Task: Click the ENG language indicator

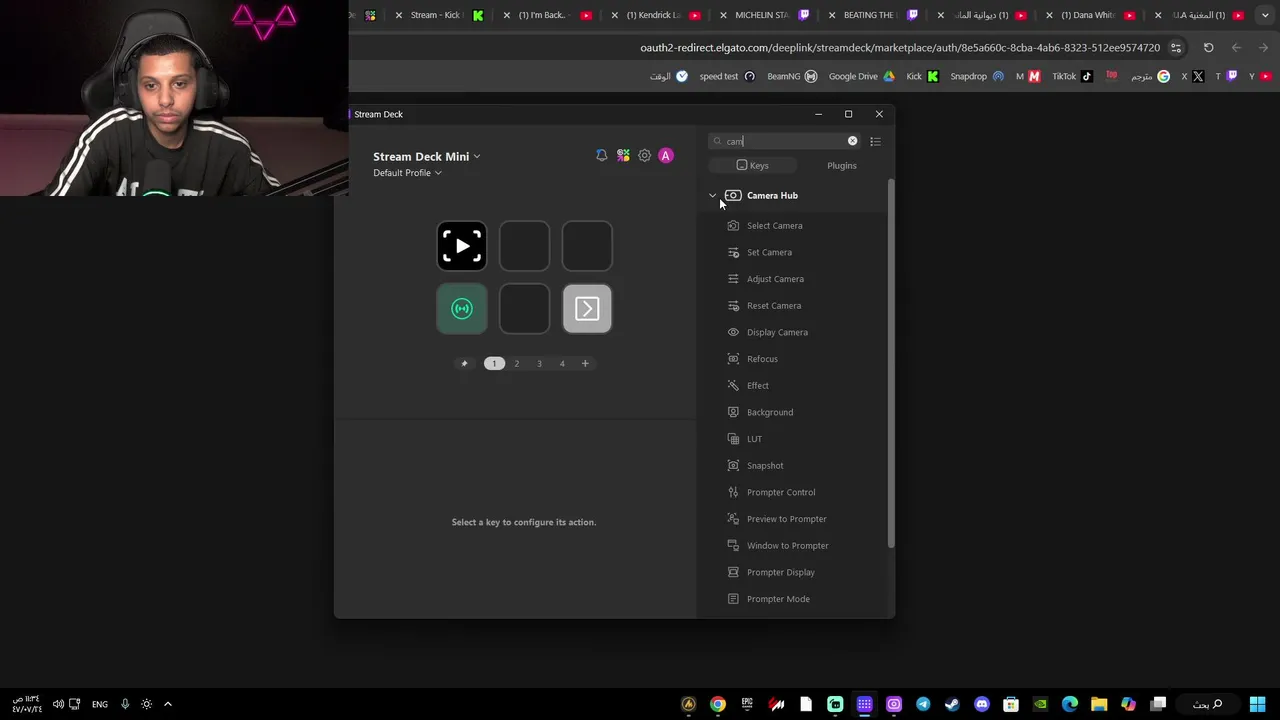Action: (100, 704)
